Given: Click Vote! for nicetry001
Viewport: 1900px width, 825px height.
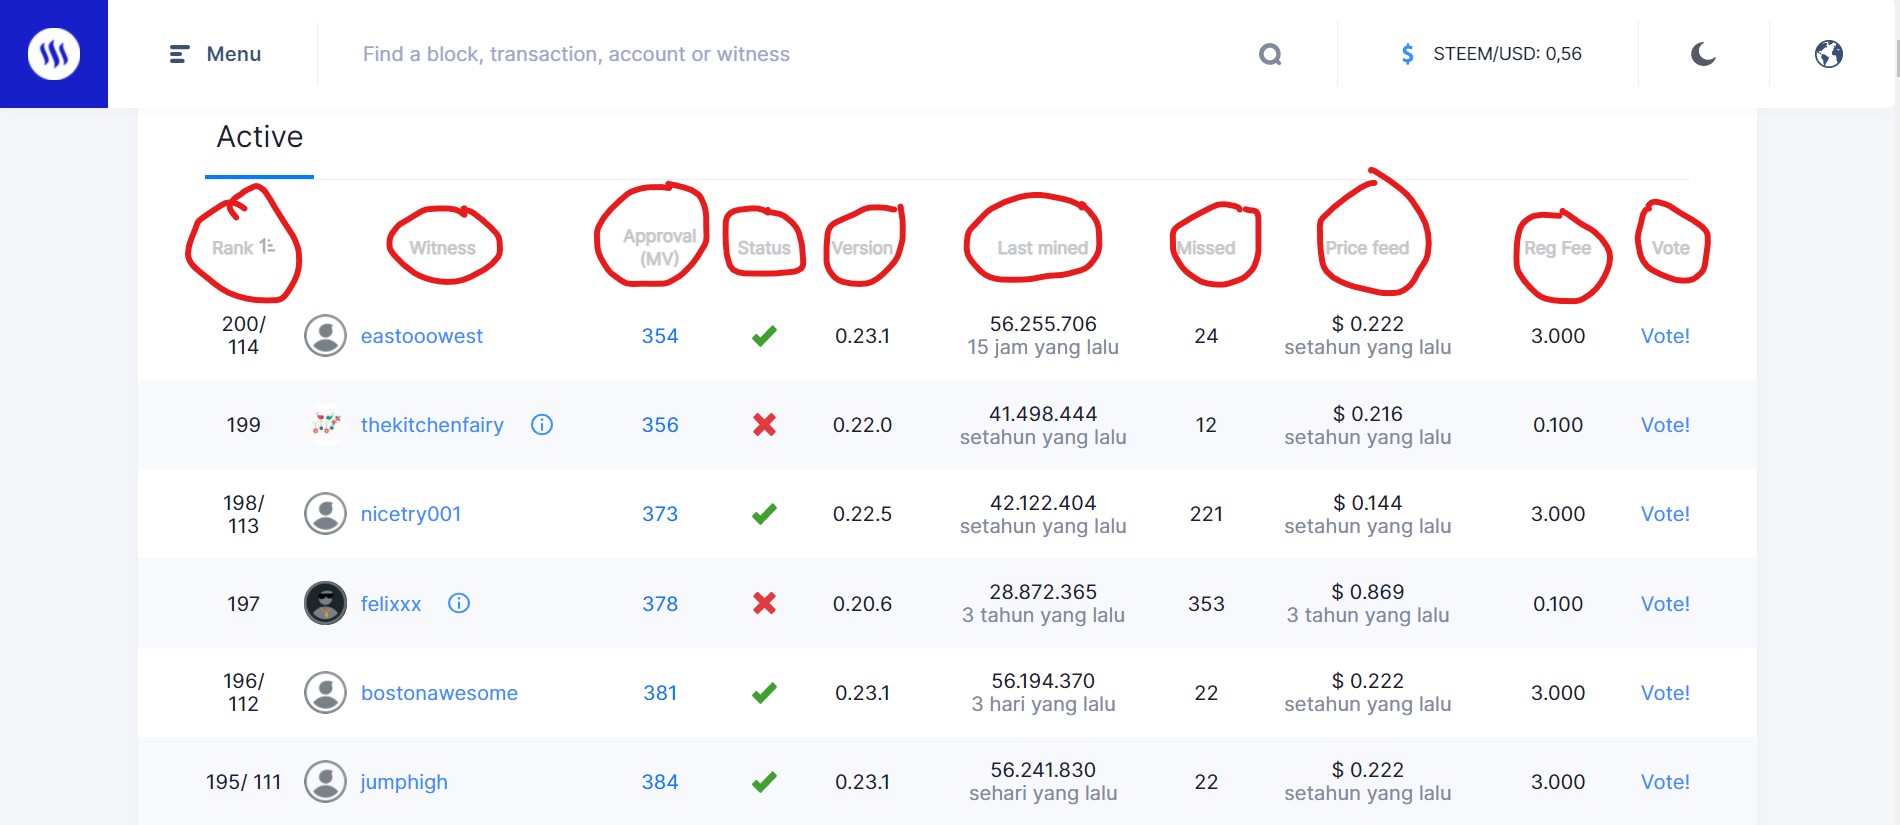Looking at the screenshot, I should (x=1665, y=514).
